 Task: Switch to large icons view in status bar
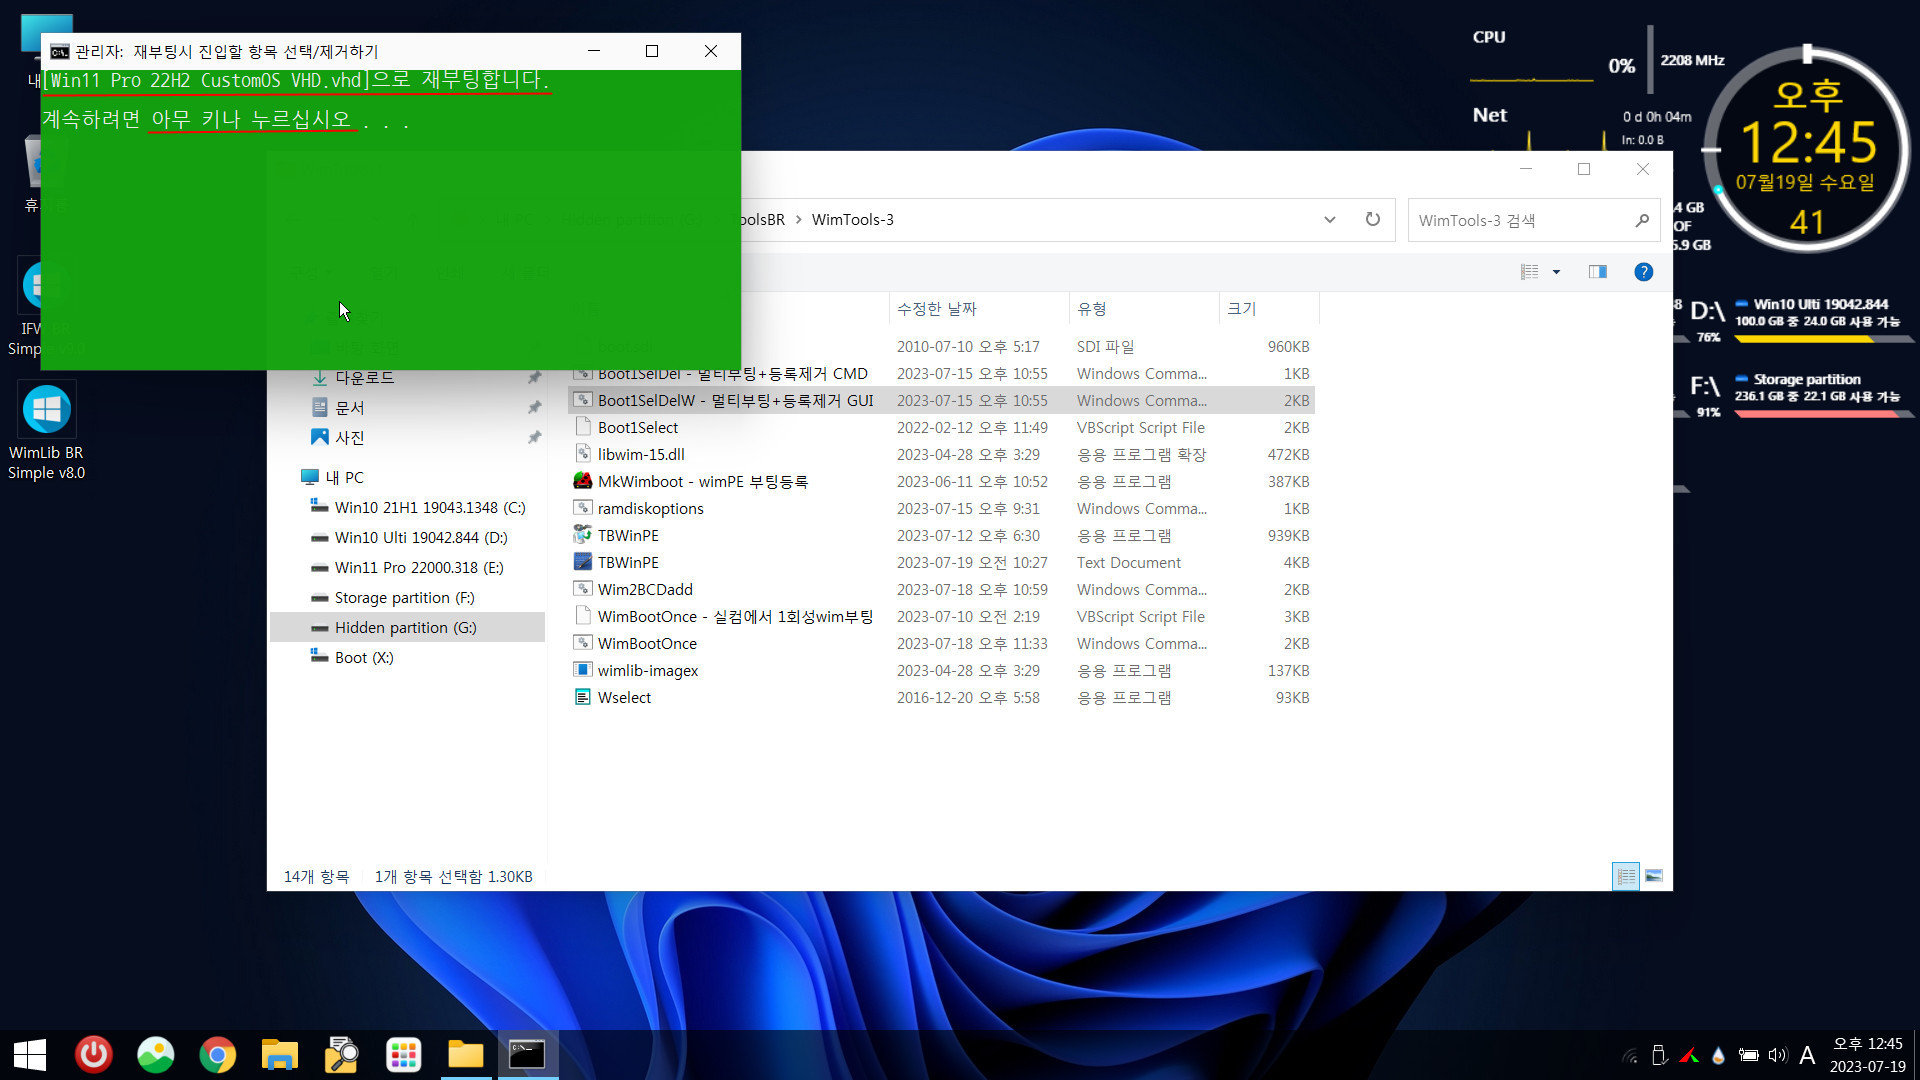[x=1654, y=876]
